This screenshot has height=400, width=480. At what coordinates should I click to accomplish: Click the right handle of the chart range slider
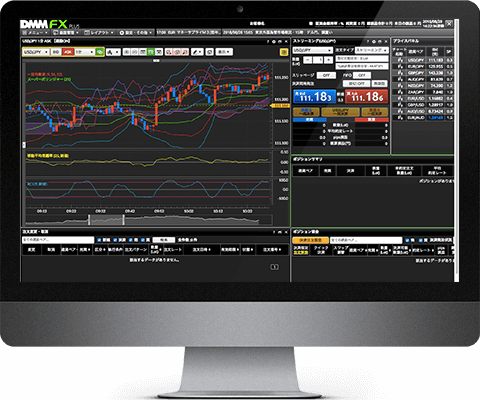[x=124, y=220]
